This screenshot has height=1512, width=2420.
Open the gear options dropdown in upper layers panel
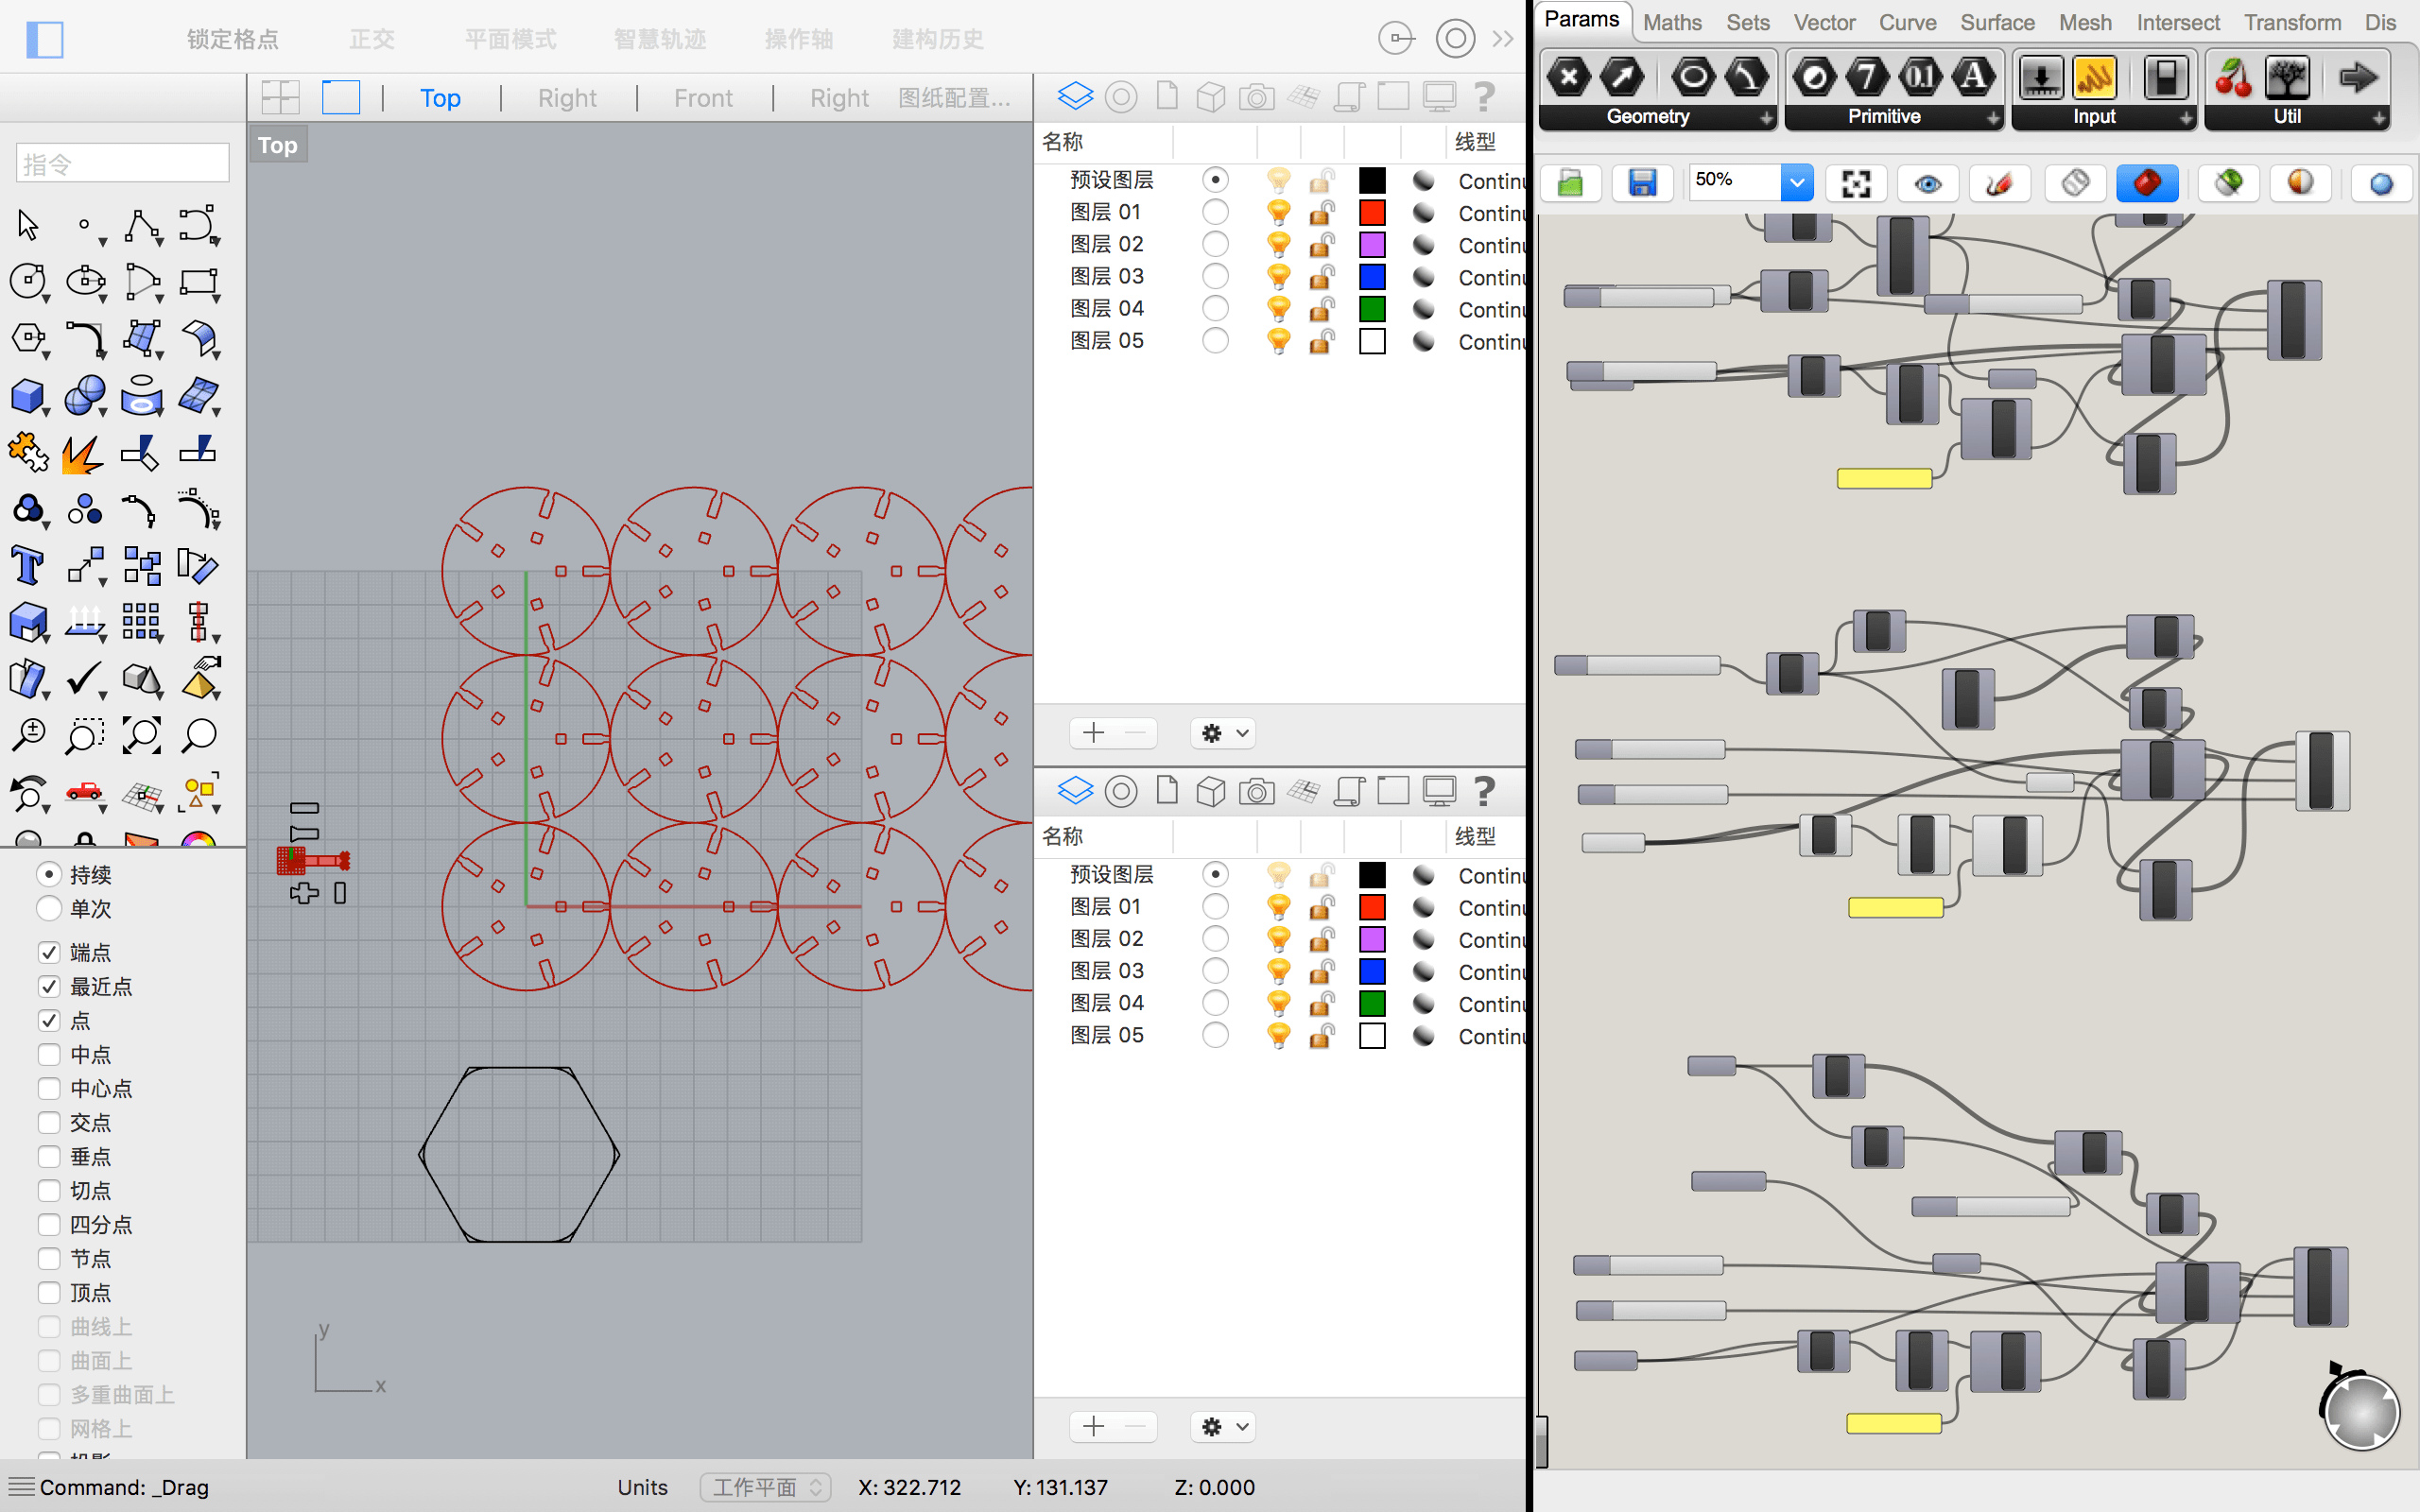tap(1224, 733)
